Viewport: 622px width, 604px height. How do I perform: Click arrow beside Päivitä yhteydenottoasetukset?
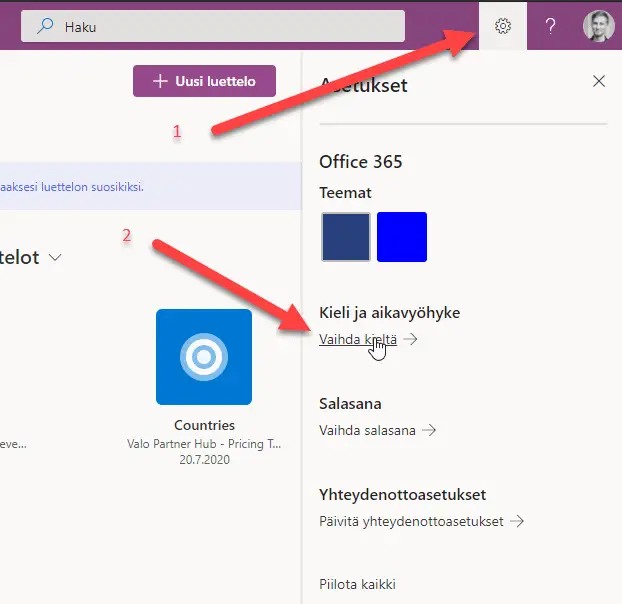(x=517, y=522)
